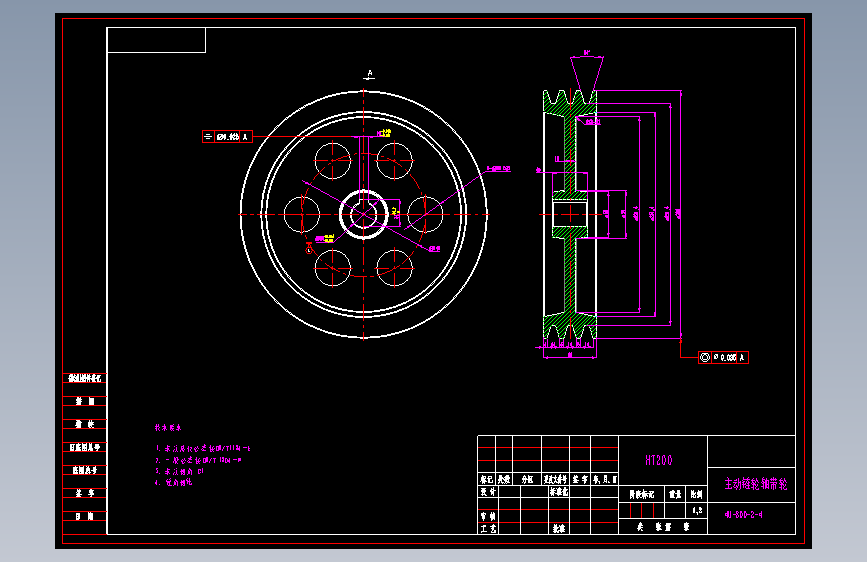The height and width of the screenshot is (562, 867).
Task: Select the 分区 header cell in title block
Action: (x=527, y=480)
